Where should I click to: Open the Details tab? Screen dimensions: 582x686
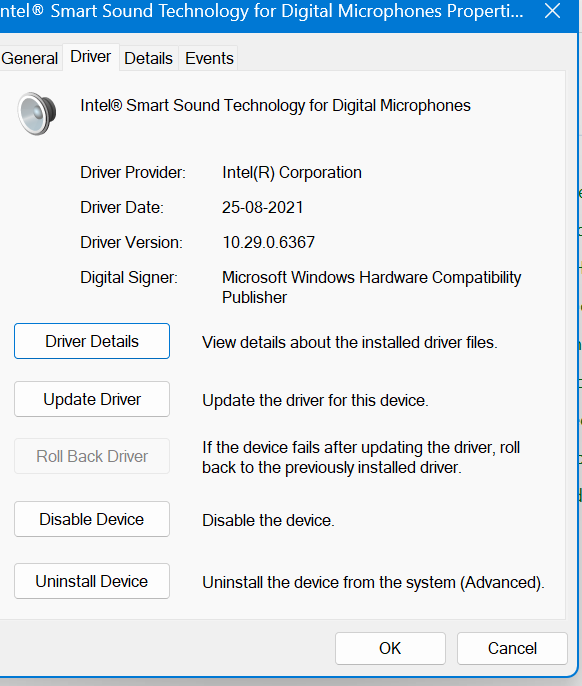click(148, 58)
